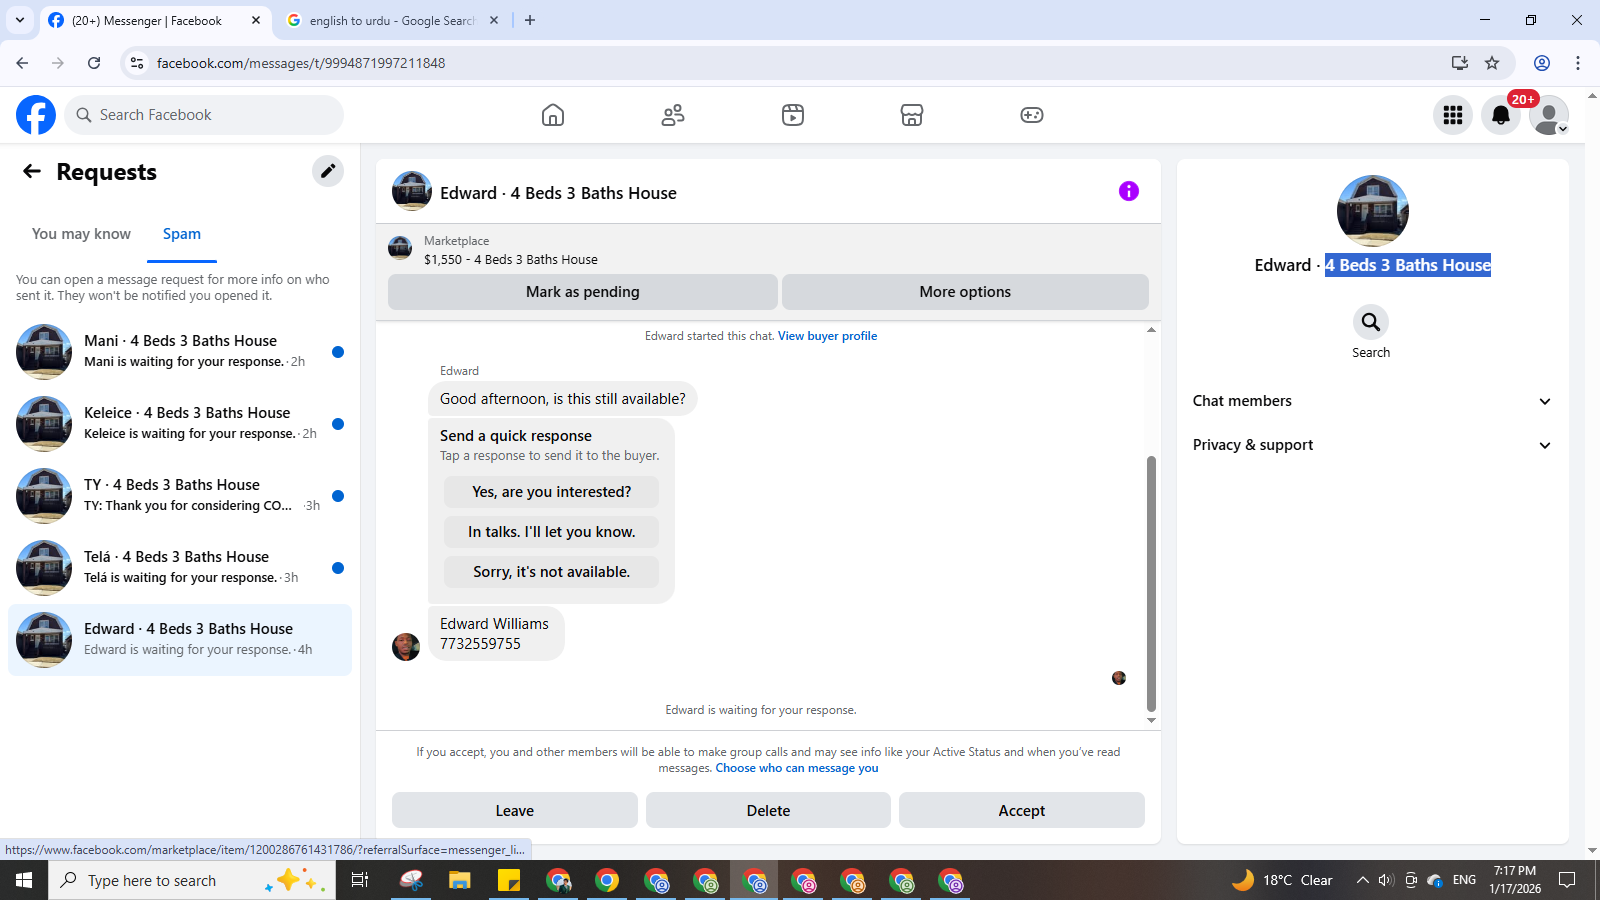Open Telá 4 Beds 3 Baths House request
1600x900 pixels.
[x=180, y=568]
